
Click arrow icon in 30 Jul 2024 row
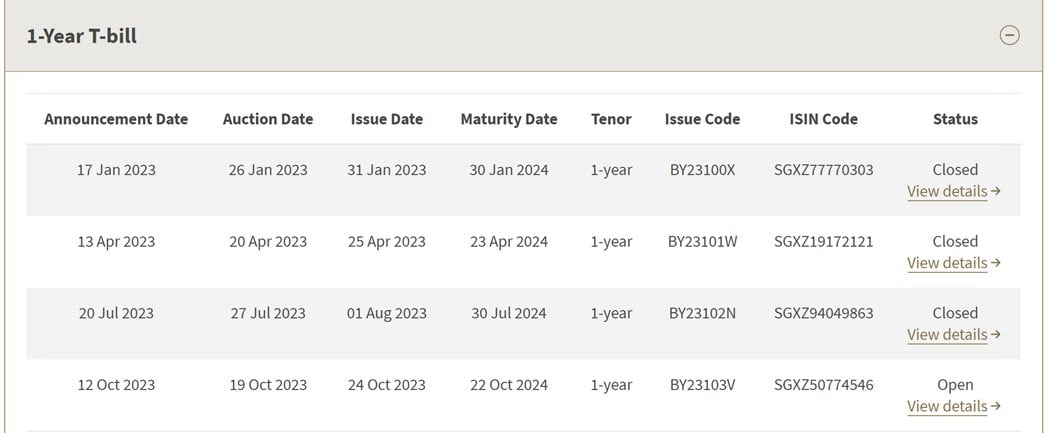996,335
